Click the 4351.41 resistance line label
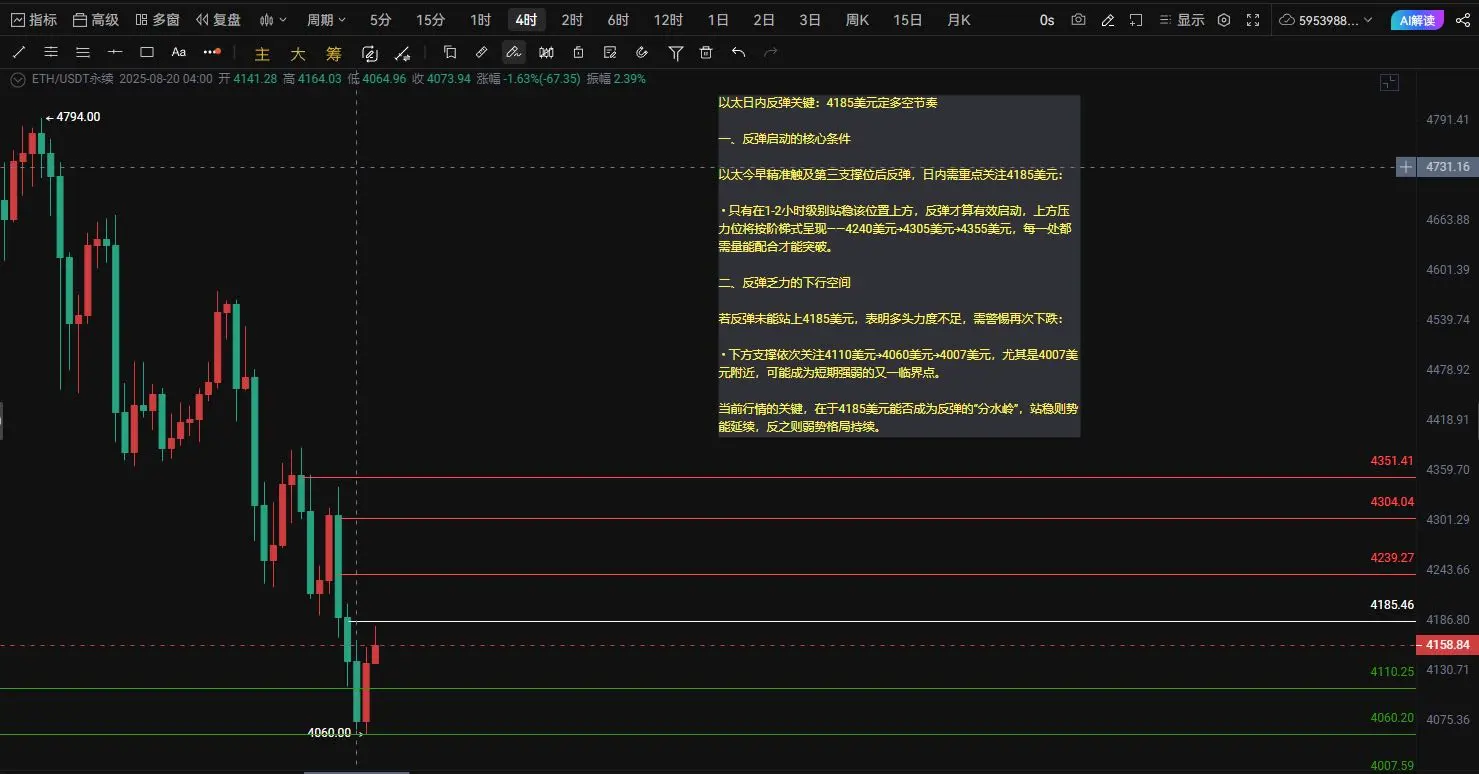This screenshot has height=774, width=1479. [x=1392, y=461]
